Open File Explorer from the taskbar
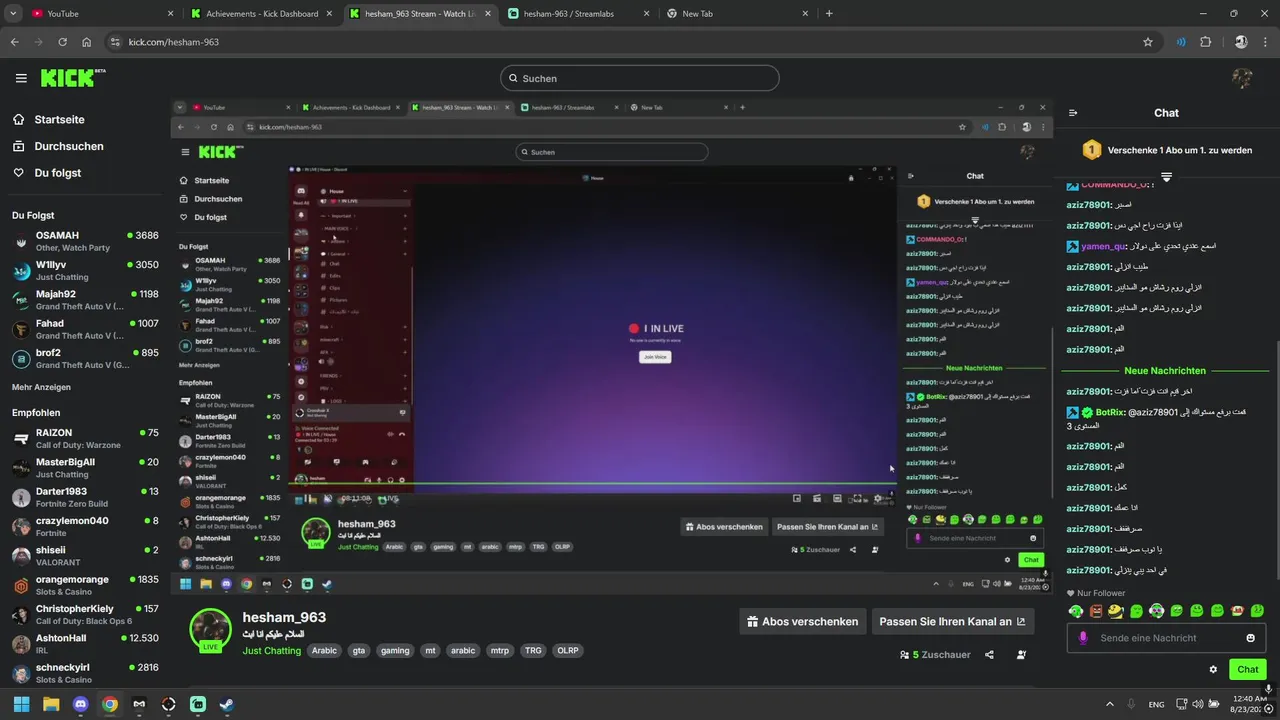 [51, 704]
